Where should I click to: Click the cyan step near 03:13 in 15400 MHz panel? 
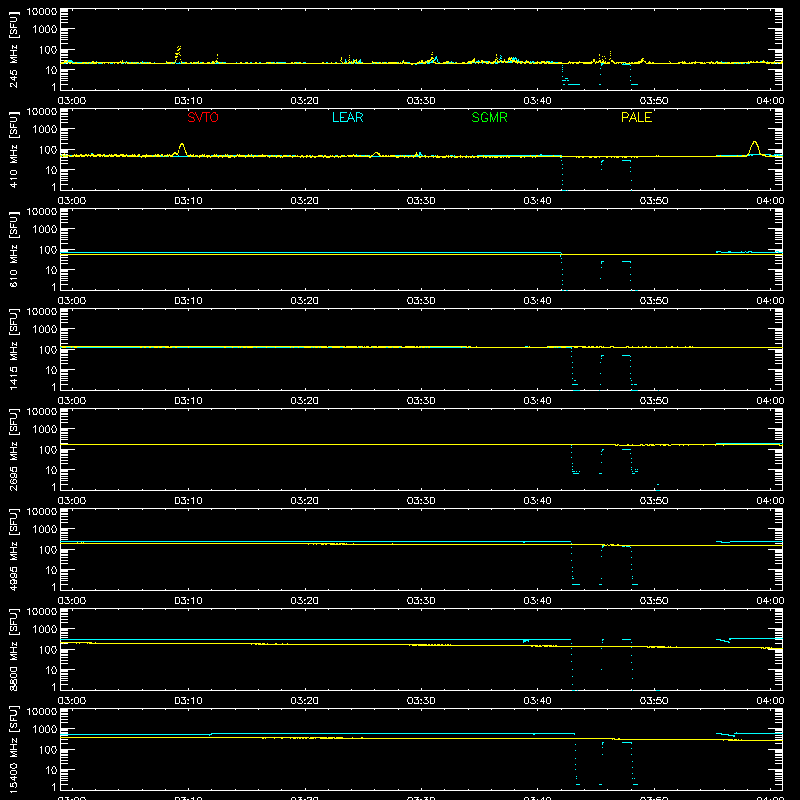pyautogui.click(x=211, y=734)
